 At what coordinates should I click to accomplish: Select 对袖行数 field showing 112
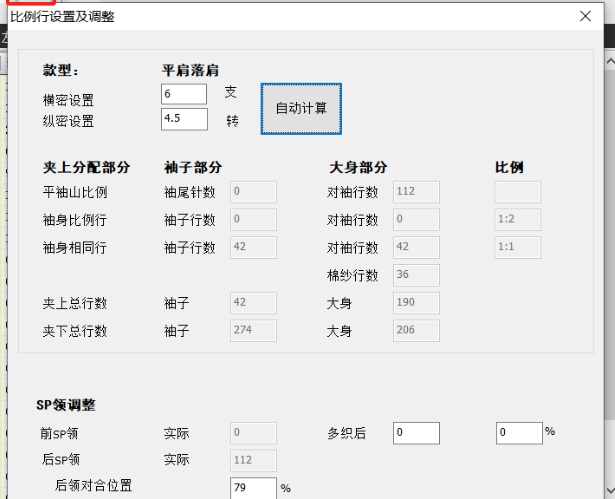click(x=416, y=192)
